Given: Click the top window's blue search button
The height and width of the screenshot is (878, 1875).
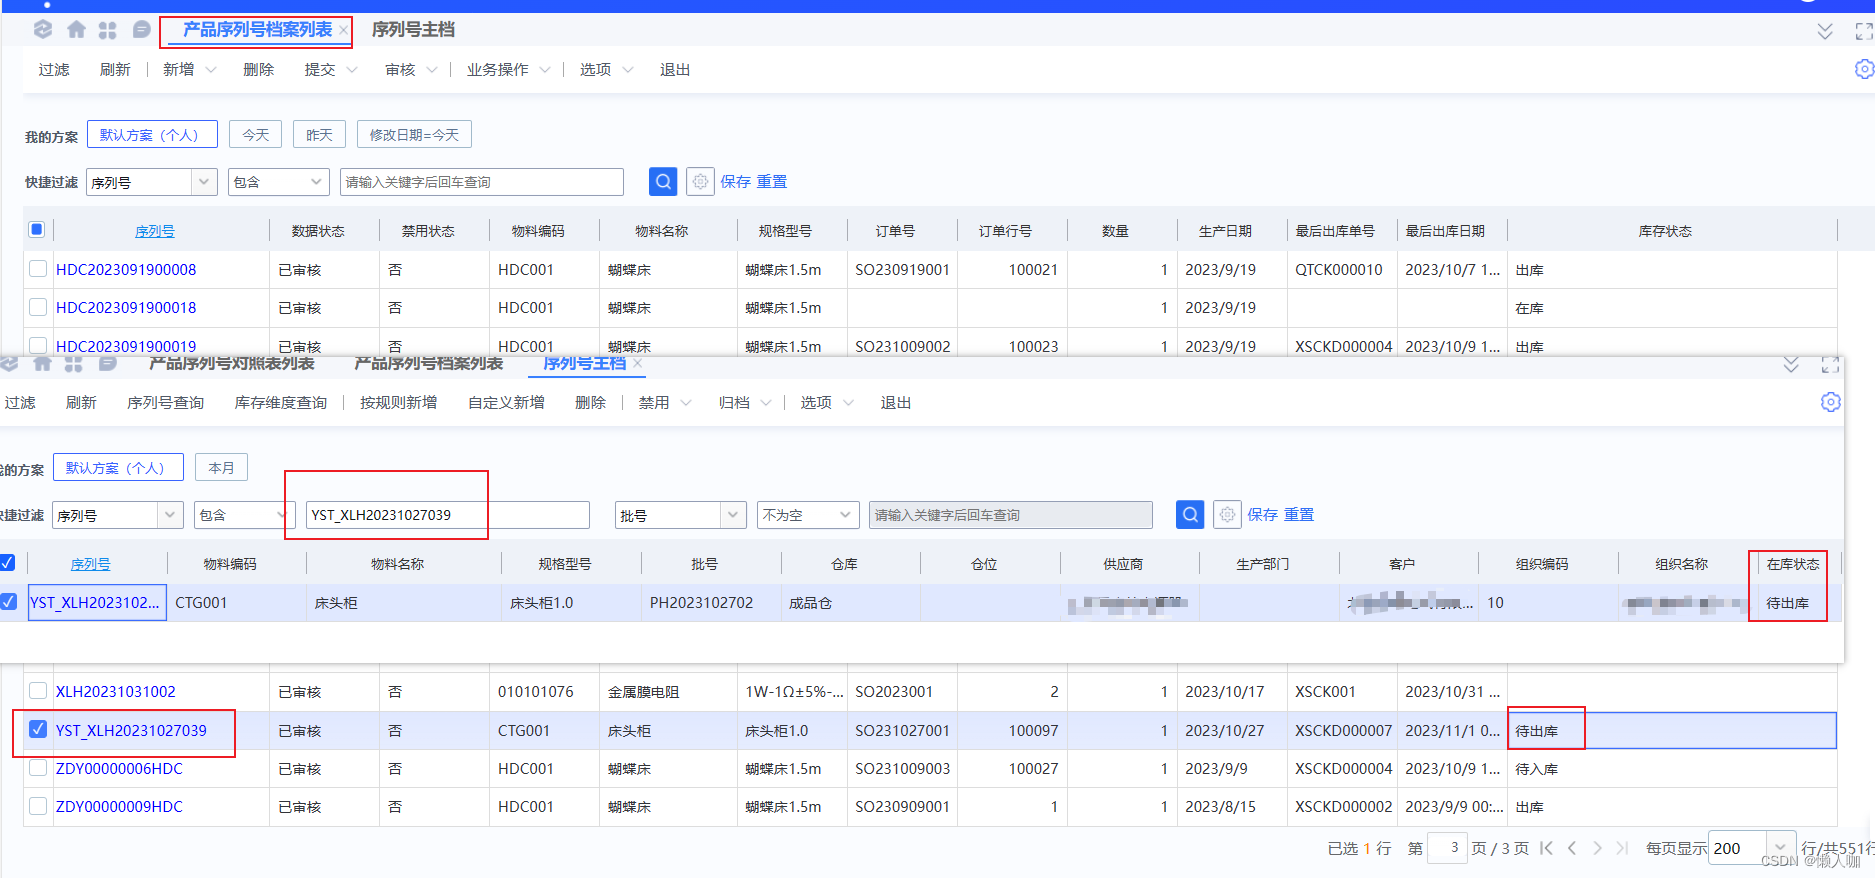Looking at the screenshot, I should coord(663,182).
